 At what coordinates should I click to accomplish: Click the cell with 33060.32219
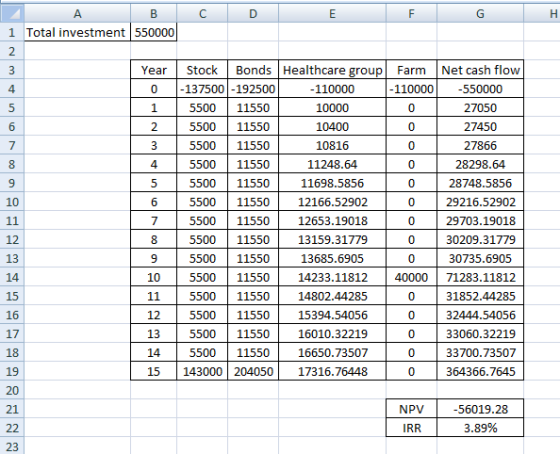(x=480, y=334)
